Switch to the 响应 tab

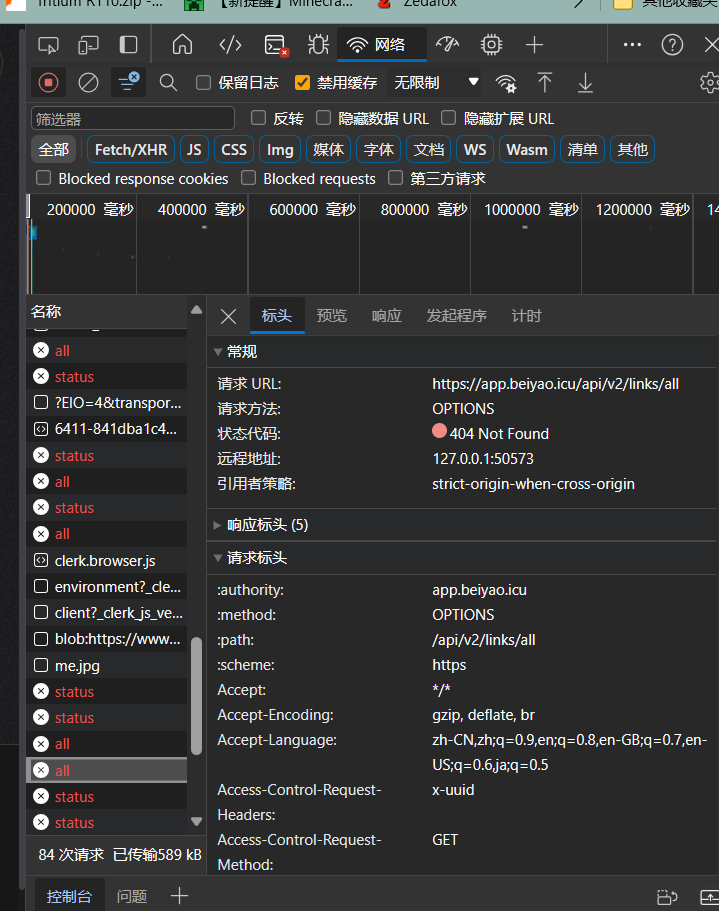386,315
